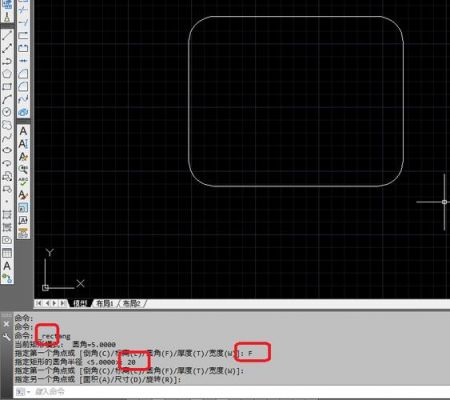Viewport: 450px width, 400px height.
Task: Select the Revision Cloud tool
Action: [7, 125]
